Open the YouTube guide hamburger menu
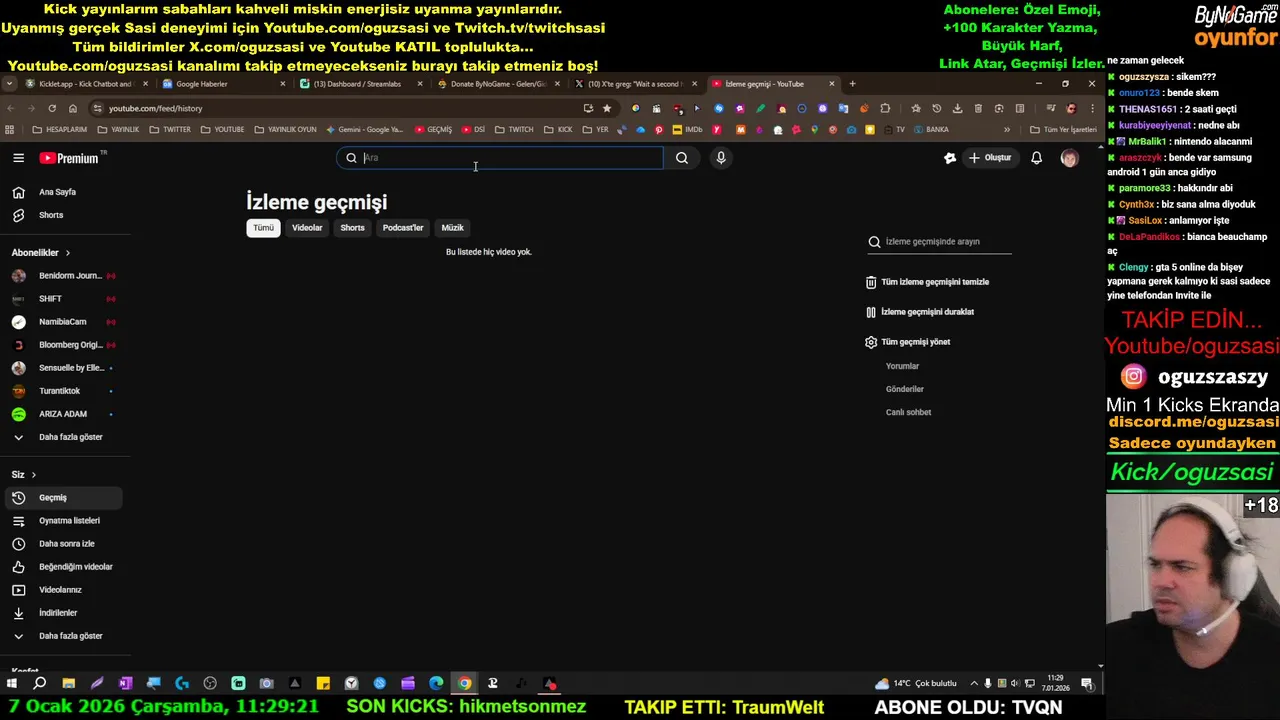The image size is (1280, 720). click(18, 158)
